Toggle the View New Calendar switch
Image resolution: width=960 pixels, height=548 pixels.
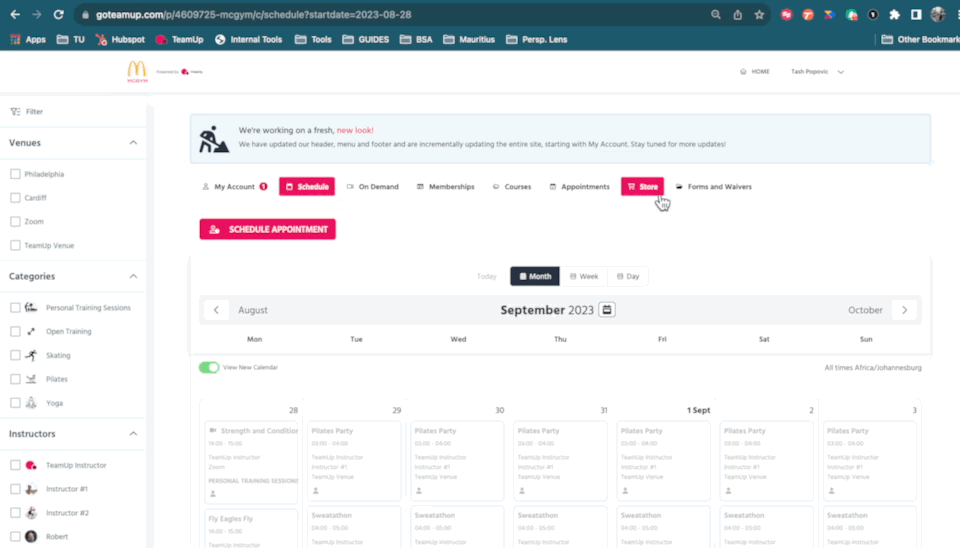[209, 367]
